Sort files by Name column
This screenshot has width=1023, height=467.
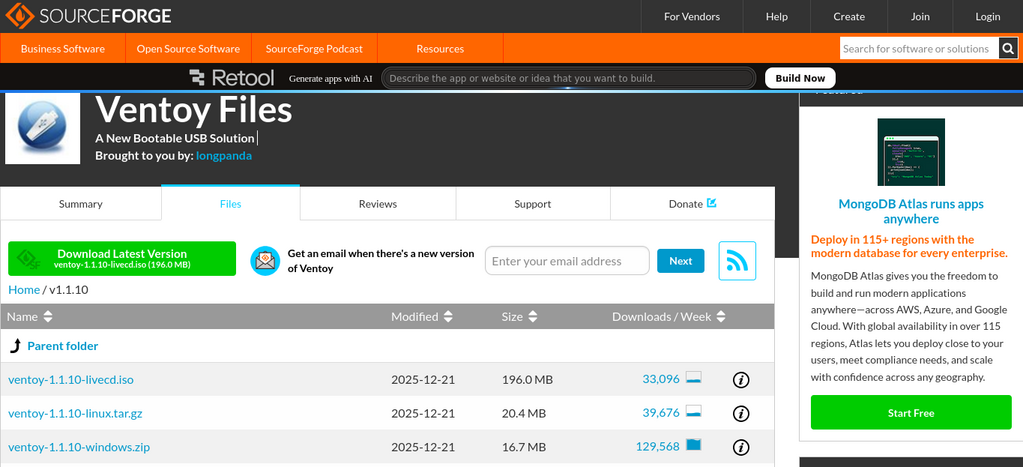tap(30, 317)
